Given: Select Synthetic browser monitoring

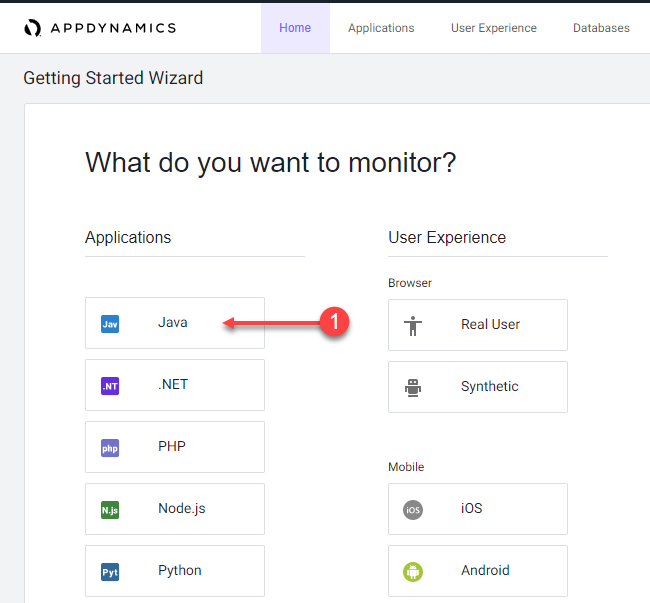Looking at the screenshot, I should pyautogui.click(x=478, y=387).
